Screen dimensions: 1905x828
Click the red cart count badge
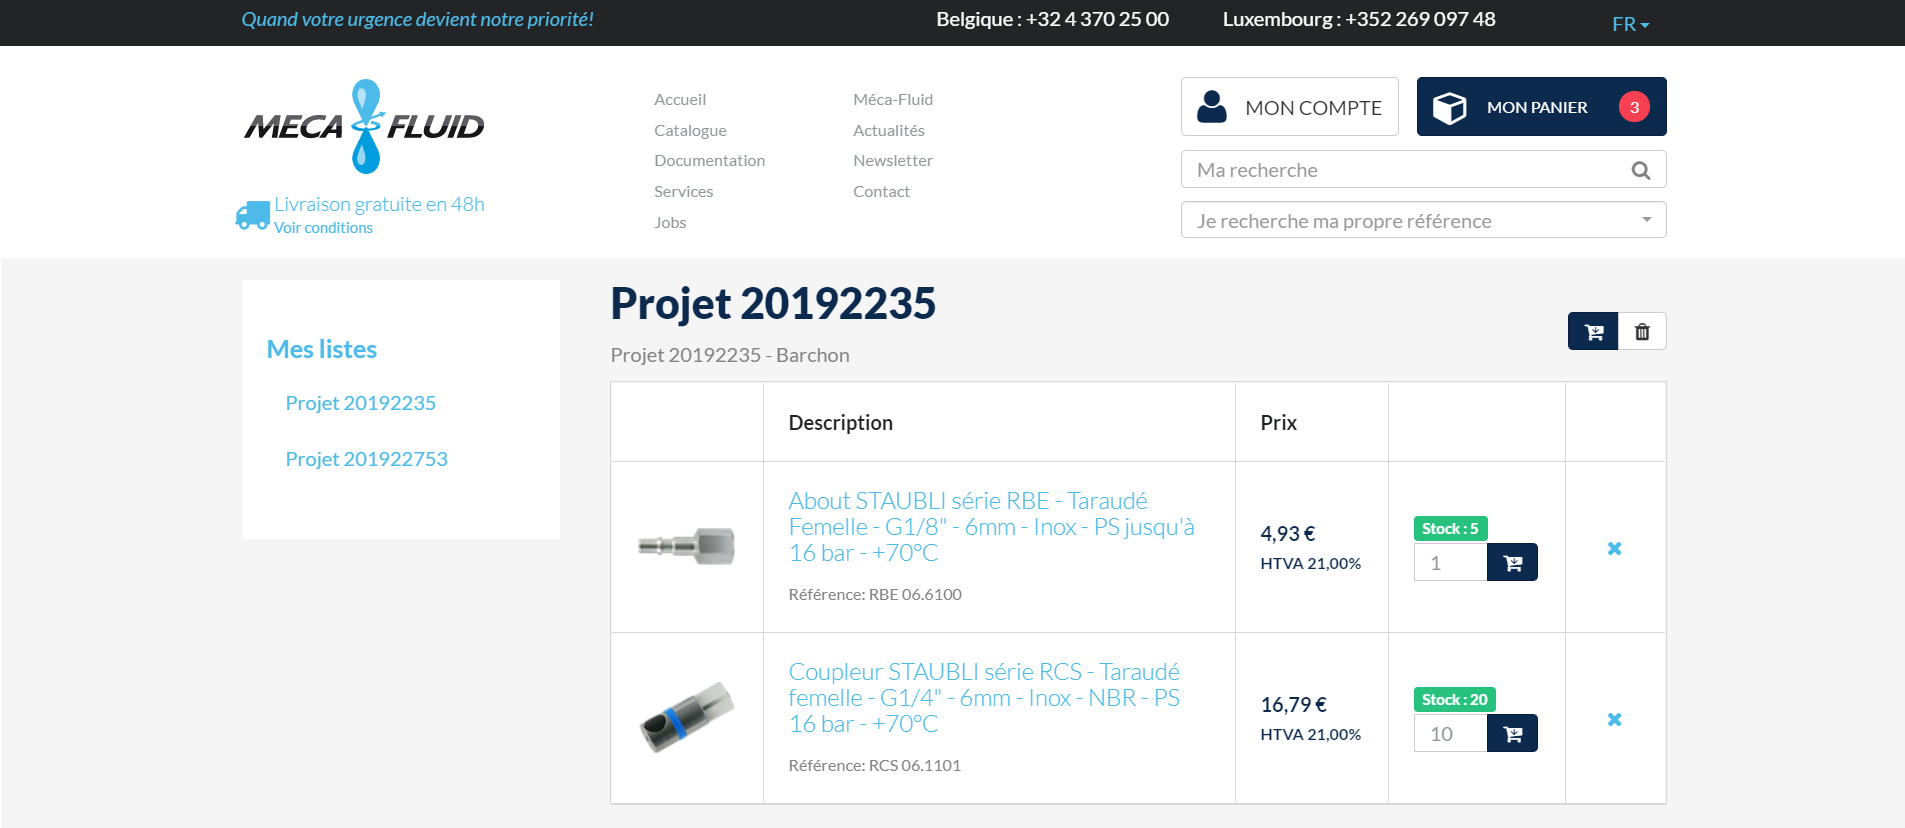click(x=1634, y=107)
